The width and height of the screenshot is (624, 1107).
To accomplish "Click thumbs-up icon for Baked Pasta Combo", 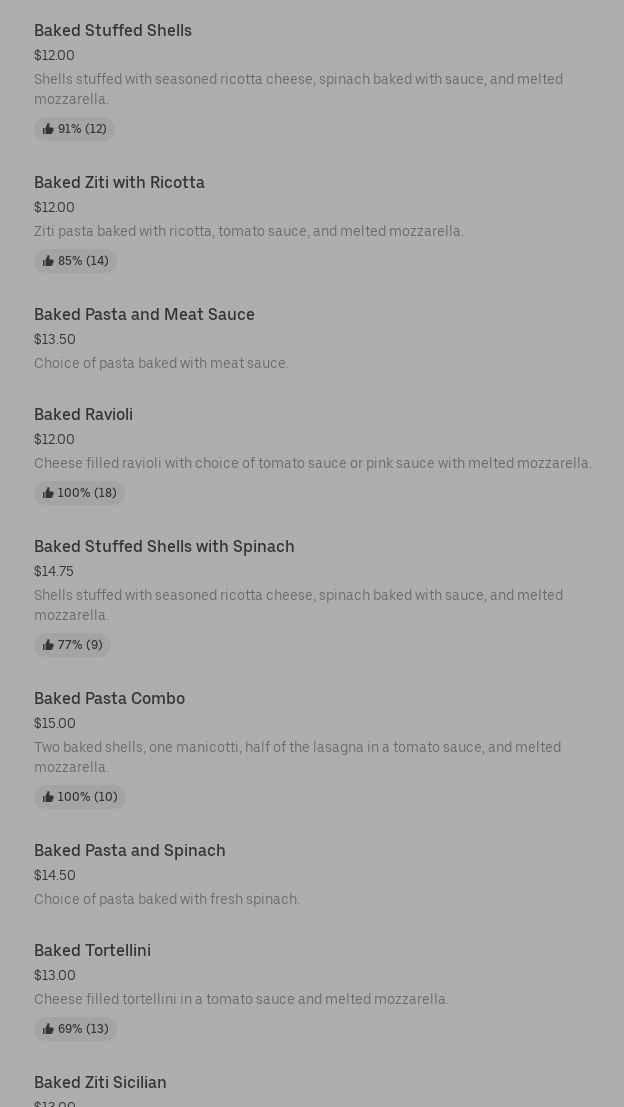I will (48, 797).
